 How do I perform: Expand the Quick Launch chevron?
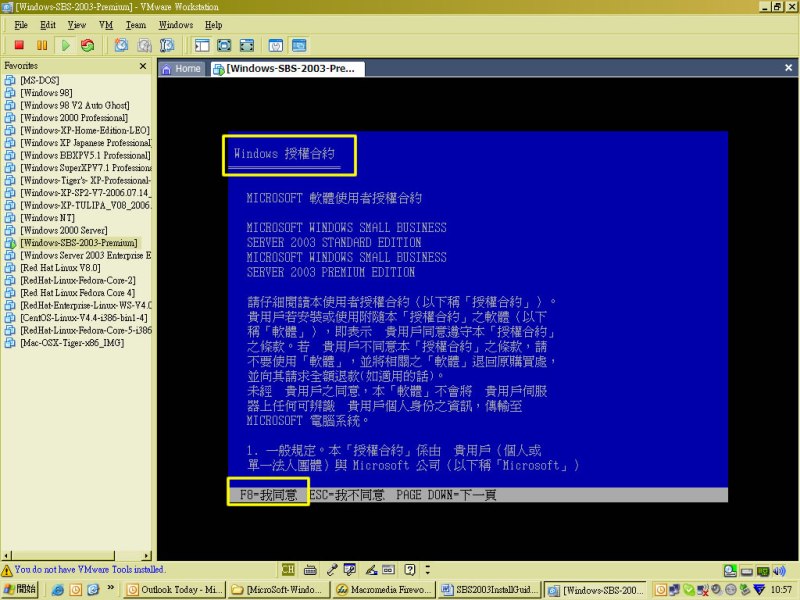point(111,588)
